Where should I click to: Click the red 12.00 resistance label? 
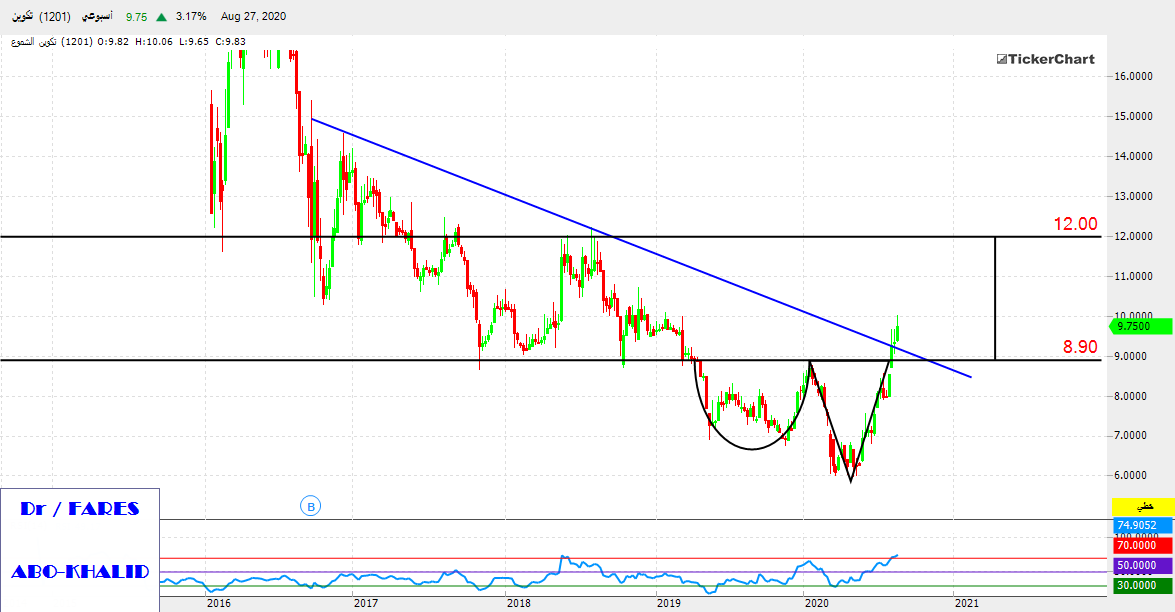click(x=1075, y=224)
